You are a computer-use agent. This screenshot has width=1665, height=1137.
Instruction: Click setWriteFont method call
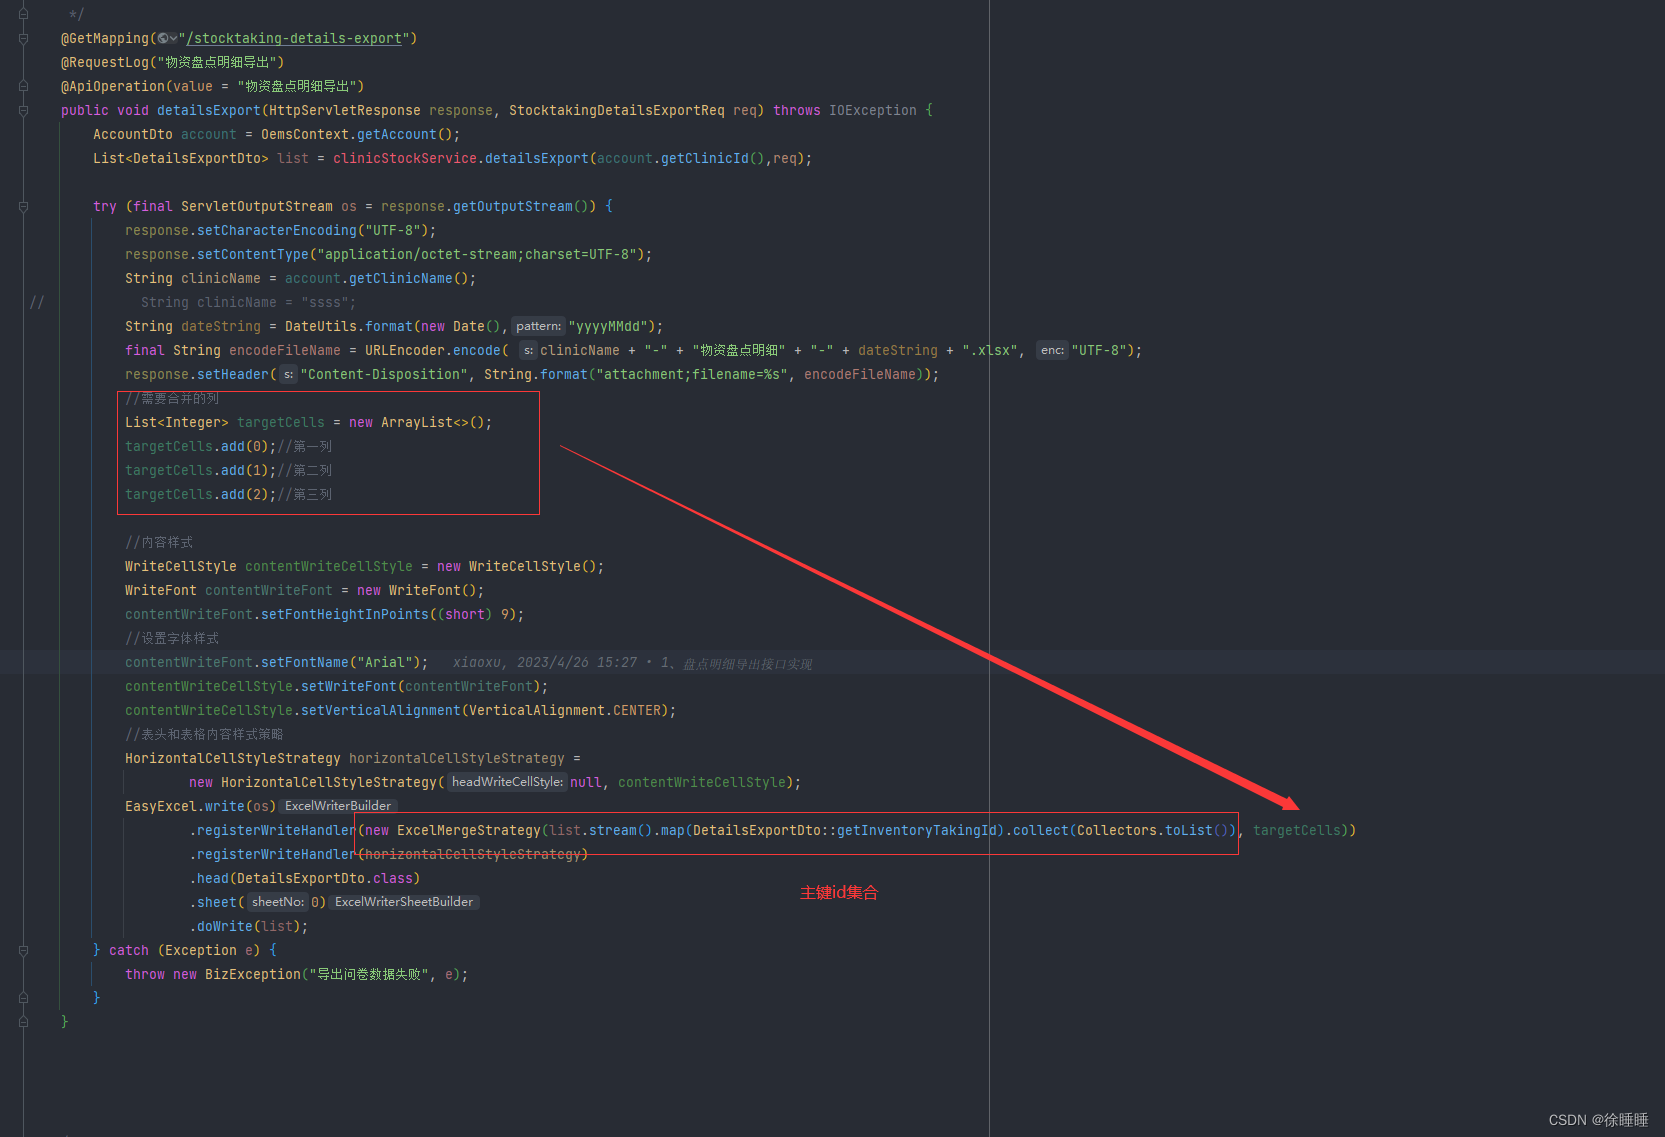(x=349, y=687)
